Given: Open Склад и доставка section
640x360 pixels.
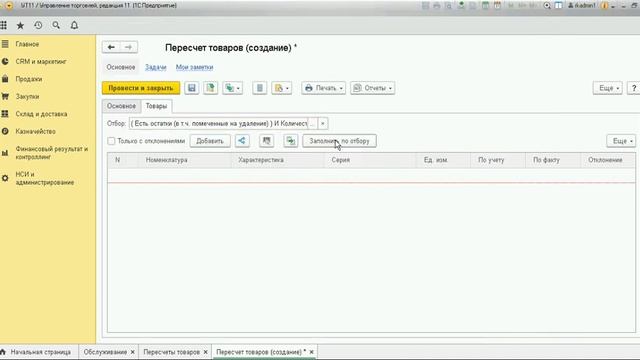Looking at the screenshot, I should [x=41, y=114].
